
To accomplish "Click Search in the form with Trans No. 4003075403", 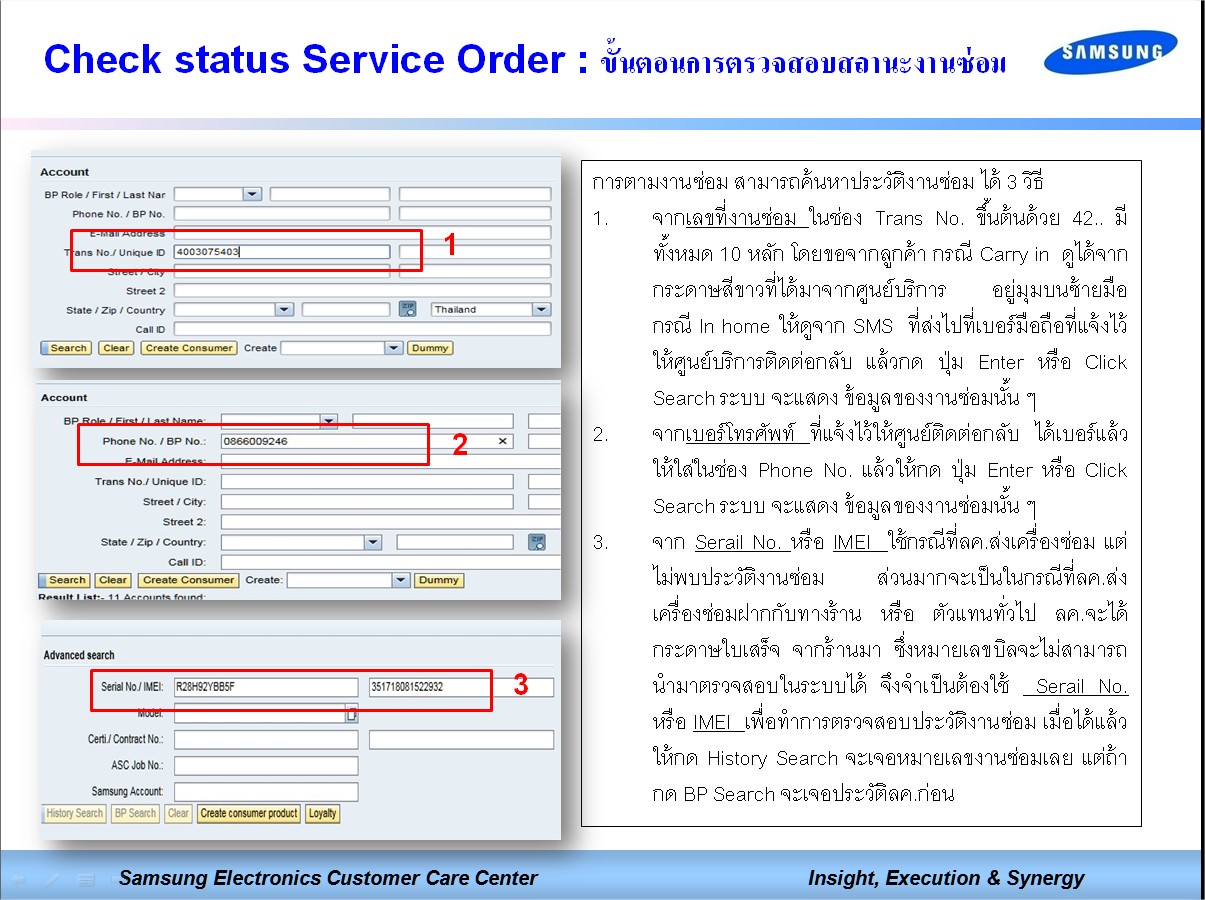I will (68, 348).
